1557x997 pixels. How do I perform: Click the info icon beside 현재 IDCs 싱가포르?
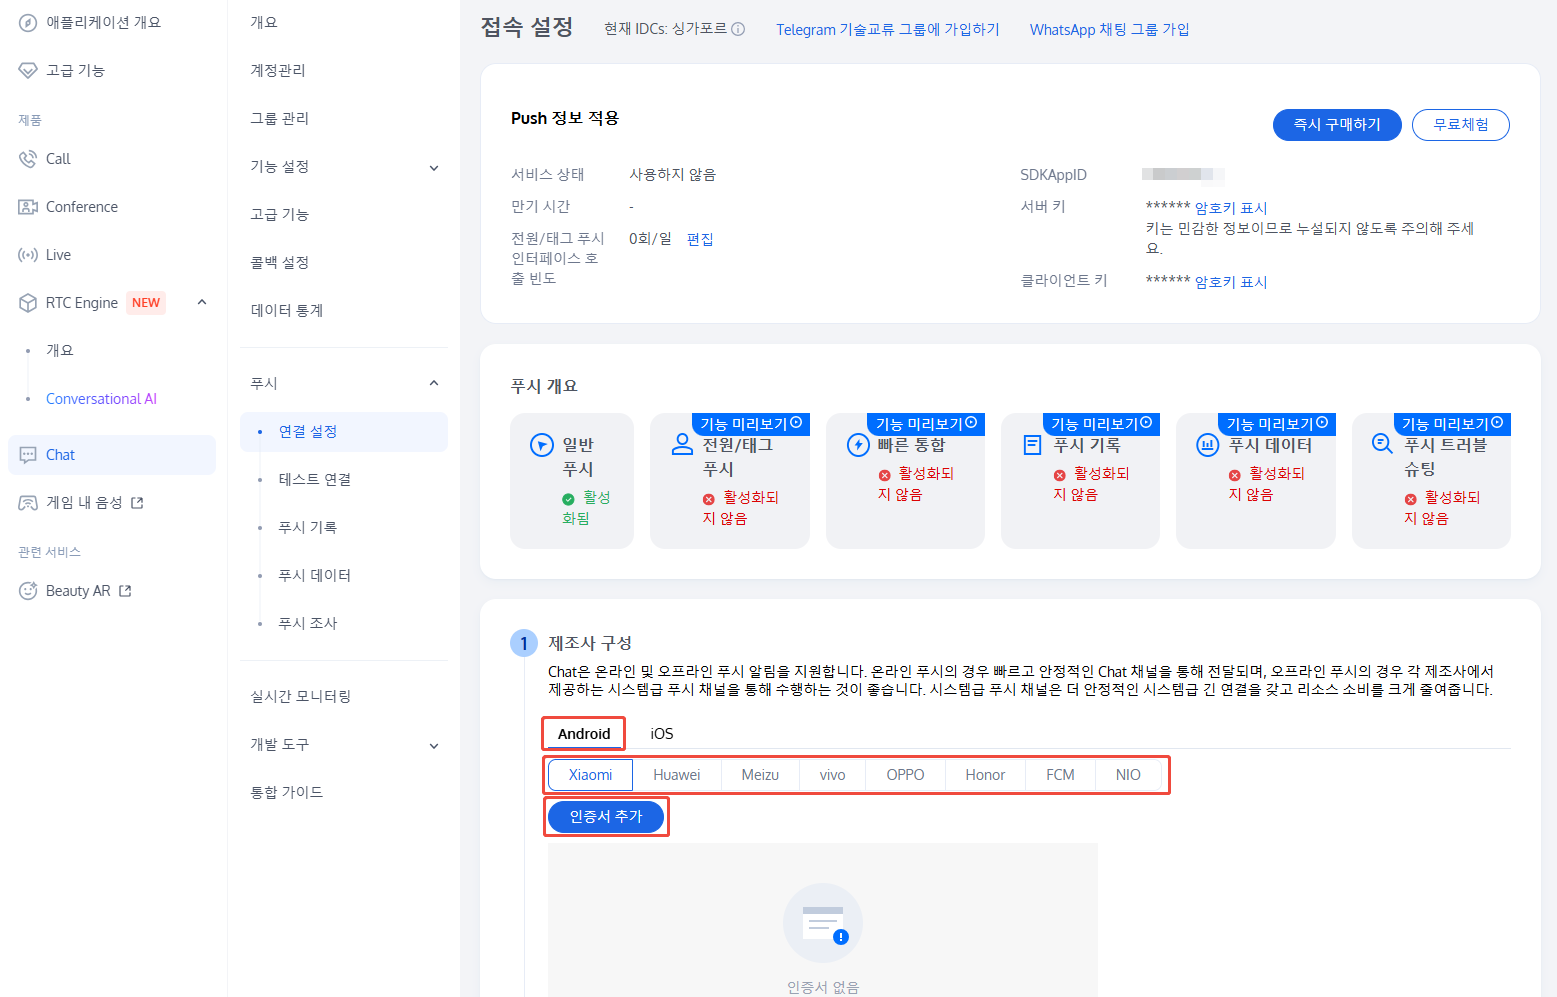point(738,29)
